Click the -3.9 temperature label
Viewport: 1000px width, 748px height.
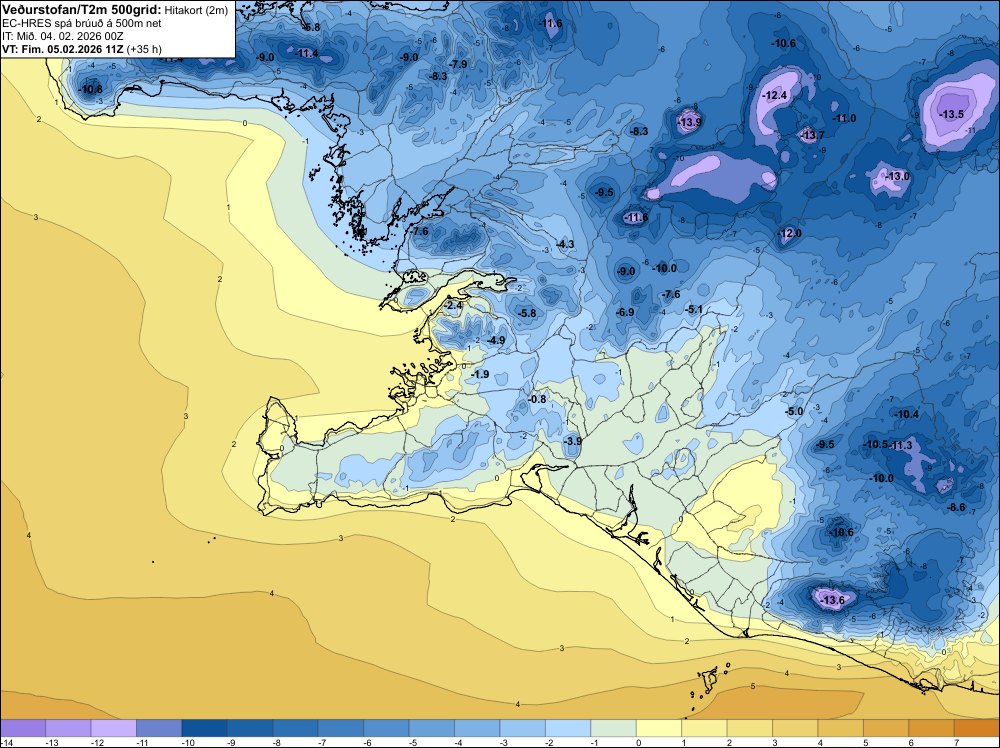pyautogui.click(x=573, y=441)
